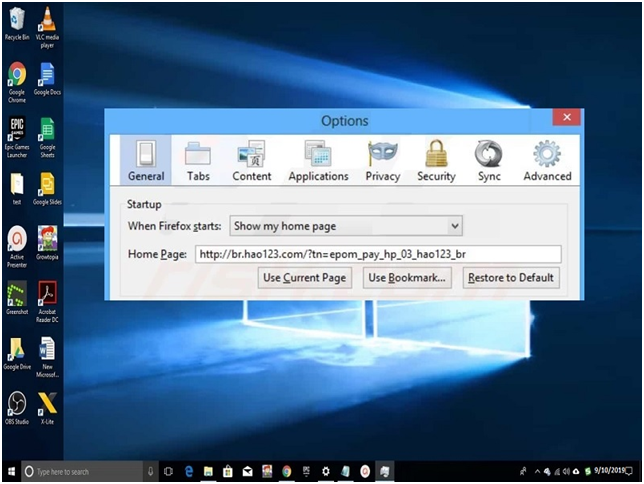644x484 pixels.
Task: Select the Google Slides desktop shortcut
Action: 47,189
